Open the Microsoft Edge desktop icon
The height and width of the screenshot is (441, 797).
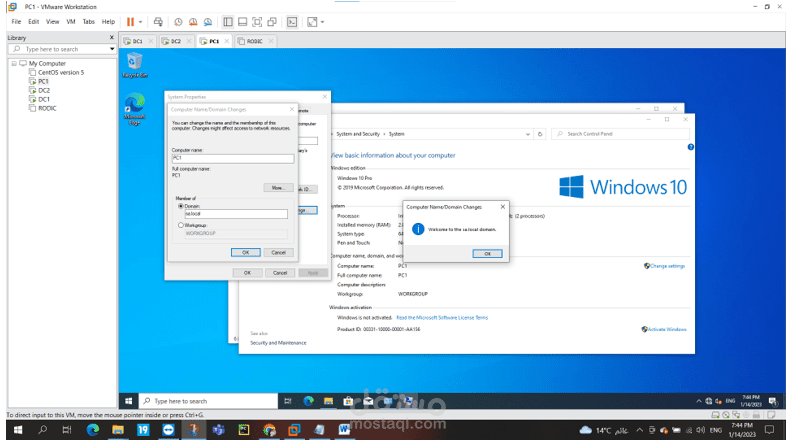click(x=134, y=109)
